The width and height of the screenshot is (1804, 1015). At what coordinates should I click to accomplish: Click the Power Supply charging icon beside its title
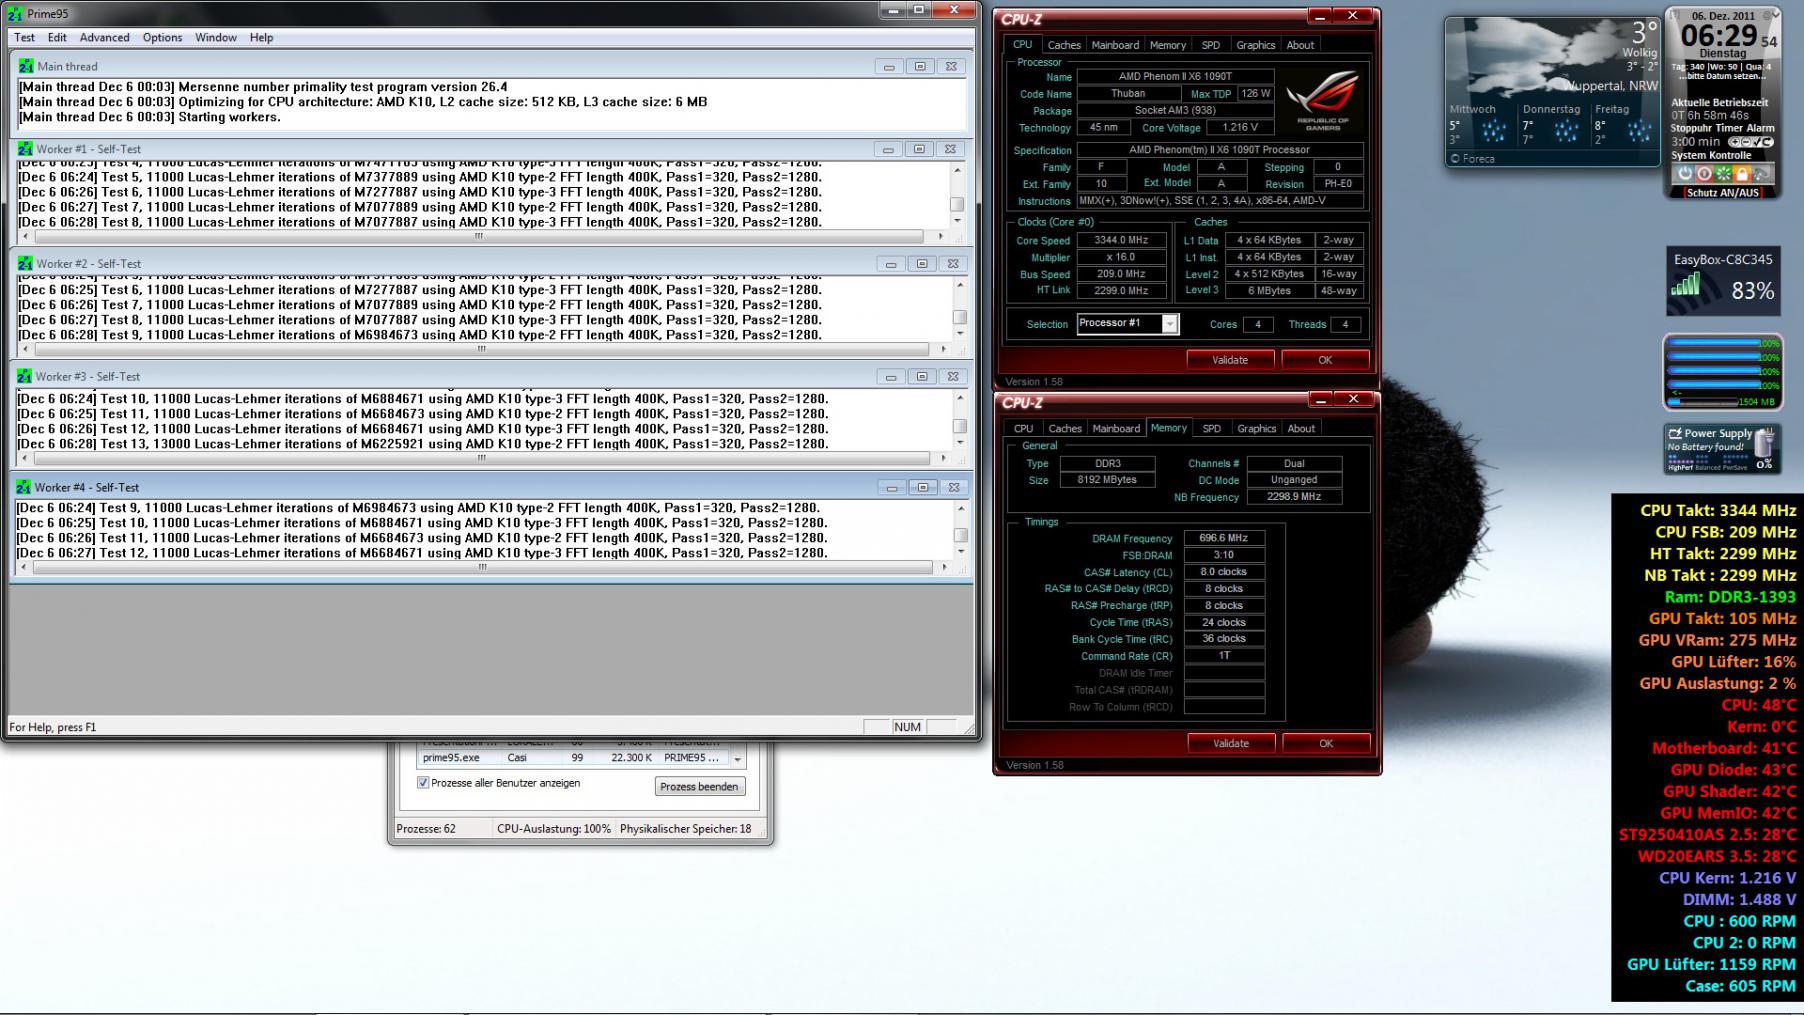[x=1675, y=433]
